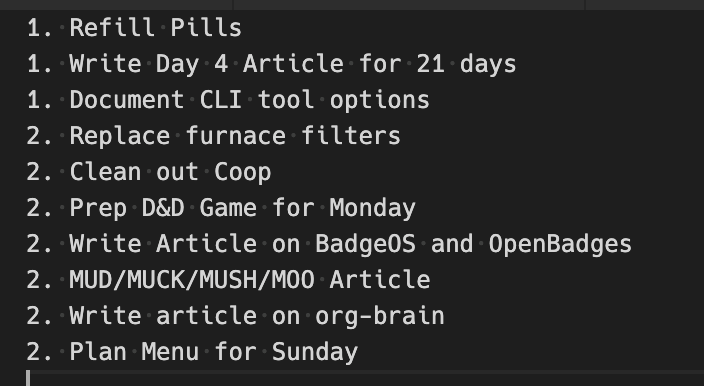Click the number '21' before 'days'

[430, 64]
